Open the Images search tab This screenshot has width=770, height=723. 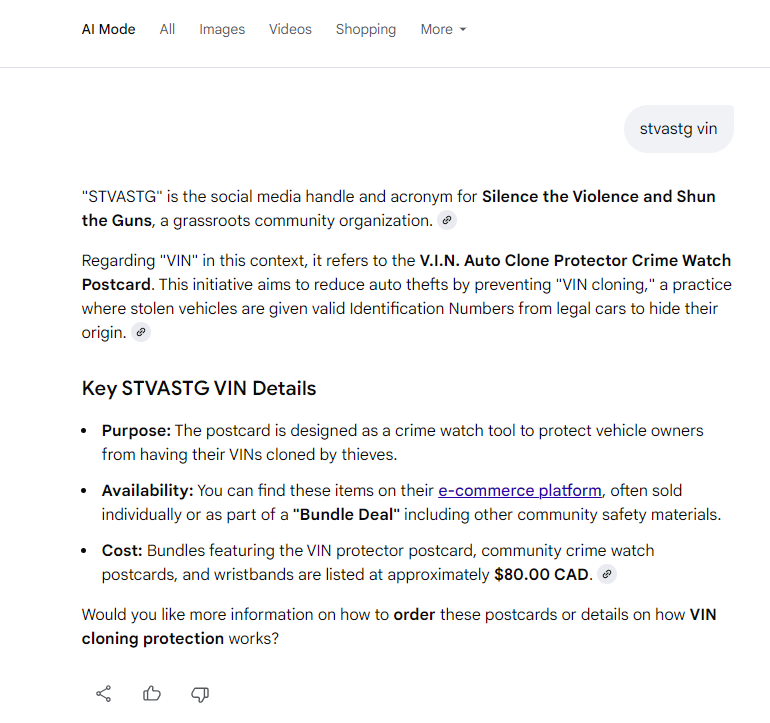point(222,29)
